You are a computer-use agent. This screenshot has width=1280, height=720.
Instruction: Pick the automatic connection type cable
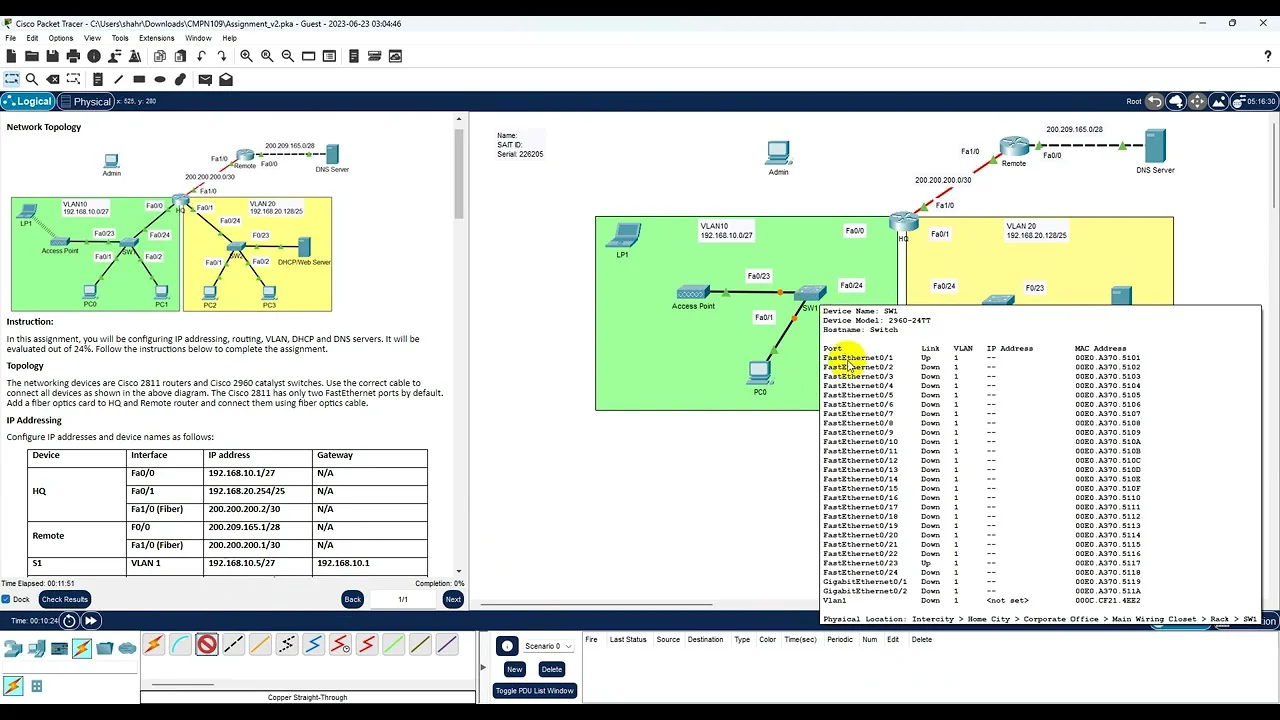(x=153, y=645)
